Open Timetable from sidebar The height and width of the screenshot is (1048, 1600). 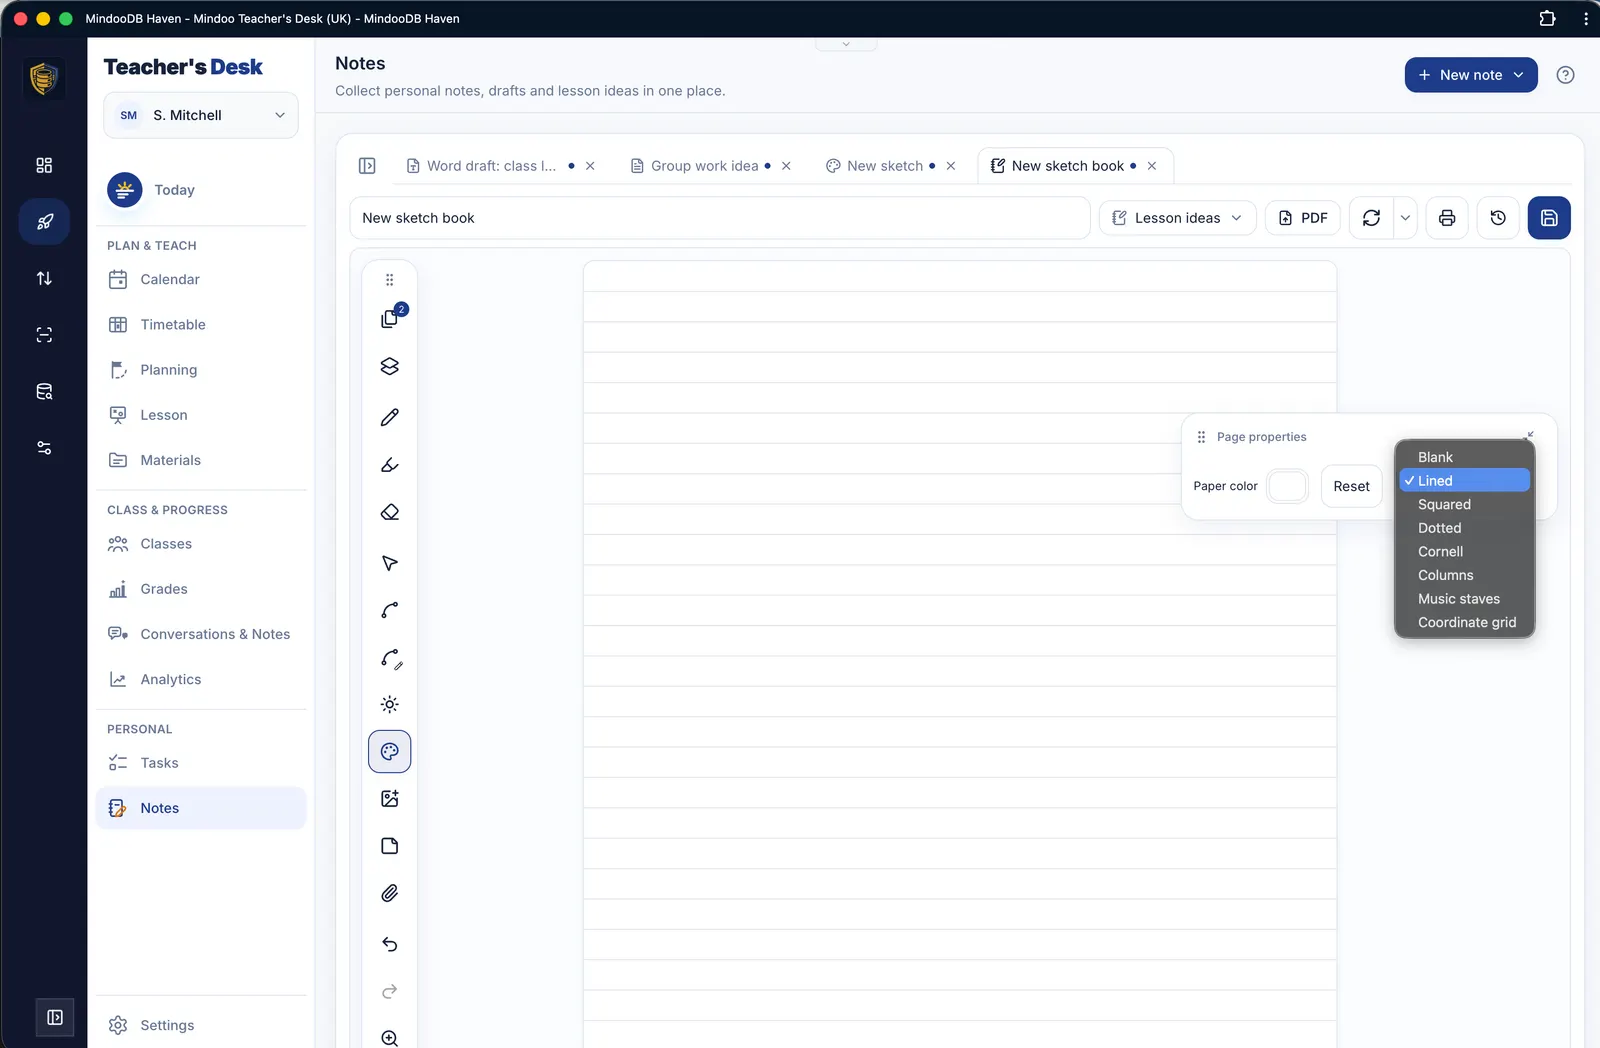point(201,324)
